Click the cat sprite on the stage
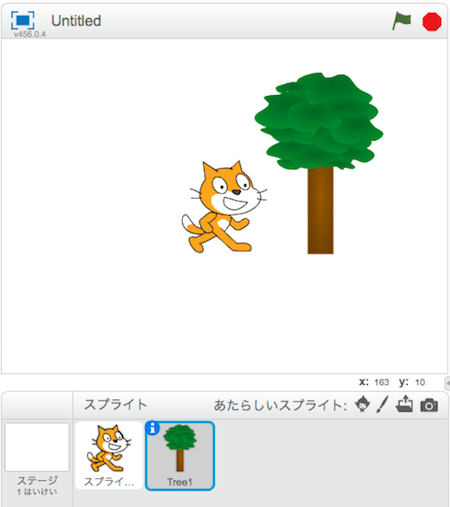Viewport: 450px width, 507px height. 224,207
